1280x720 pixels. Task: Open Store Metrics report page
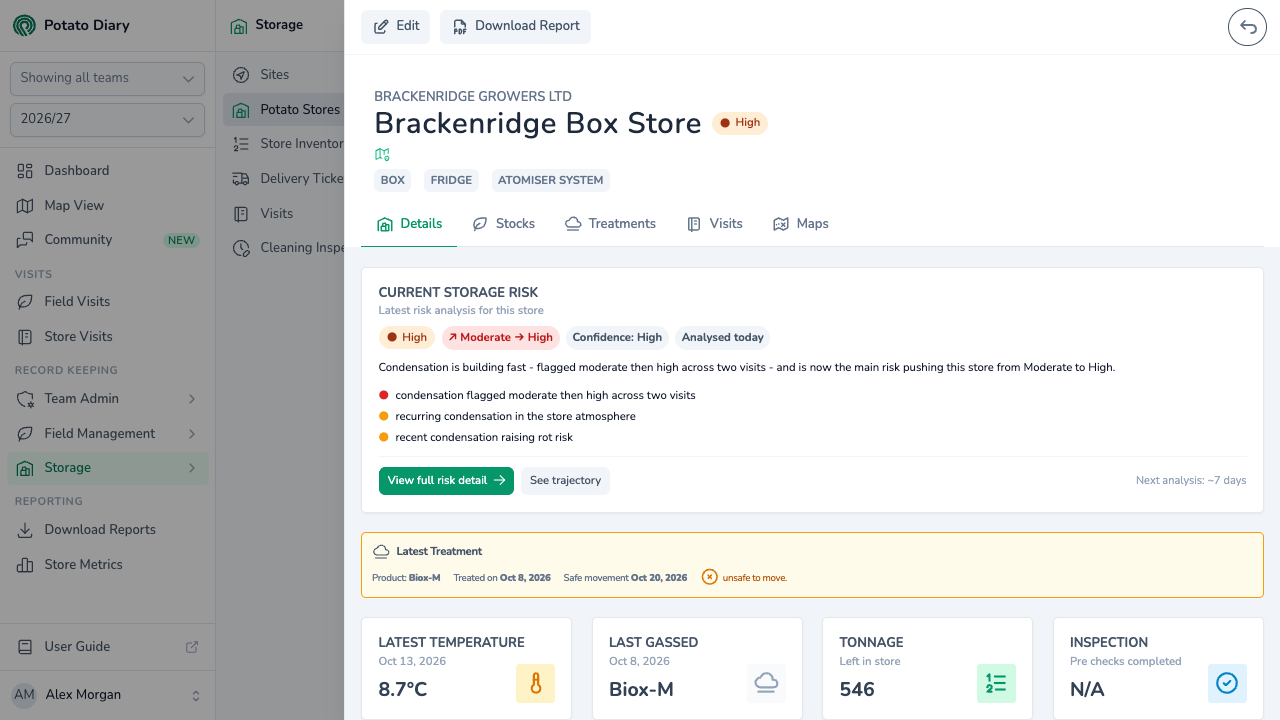pyautogui.click(x=108, y=565)
